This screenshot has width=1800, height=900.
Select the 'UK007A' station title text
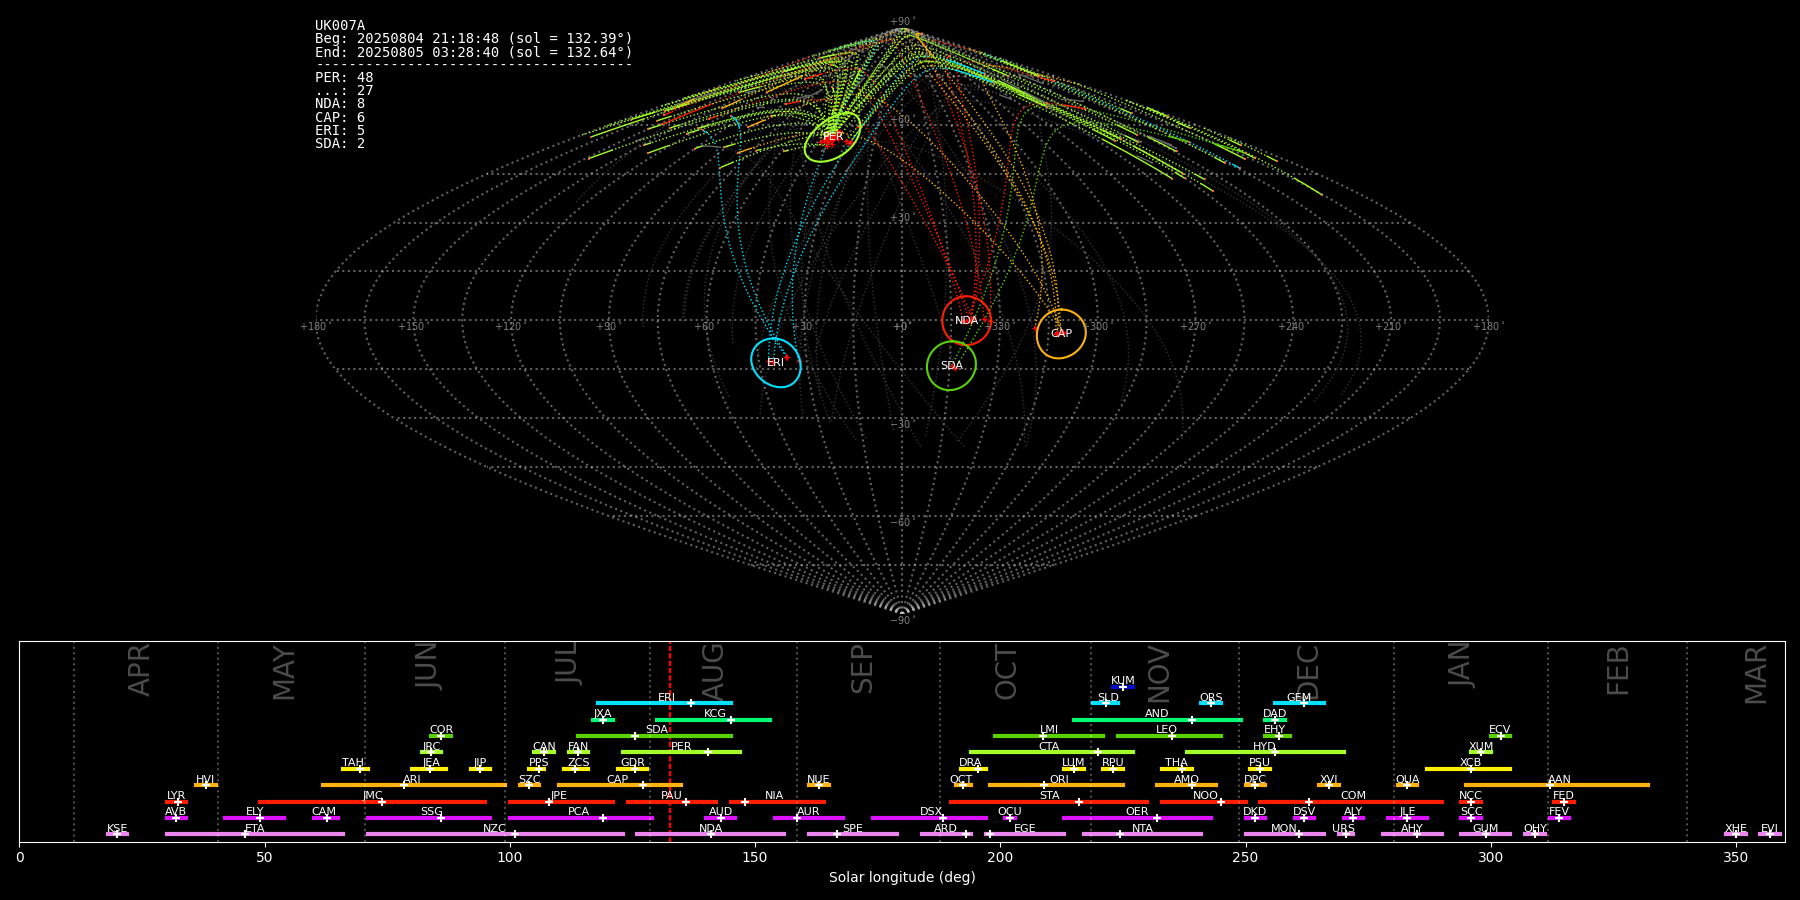pyautogui.click(x=340, y=26)
